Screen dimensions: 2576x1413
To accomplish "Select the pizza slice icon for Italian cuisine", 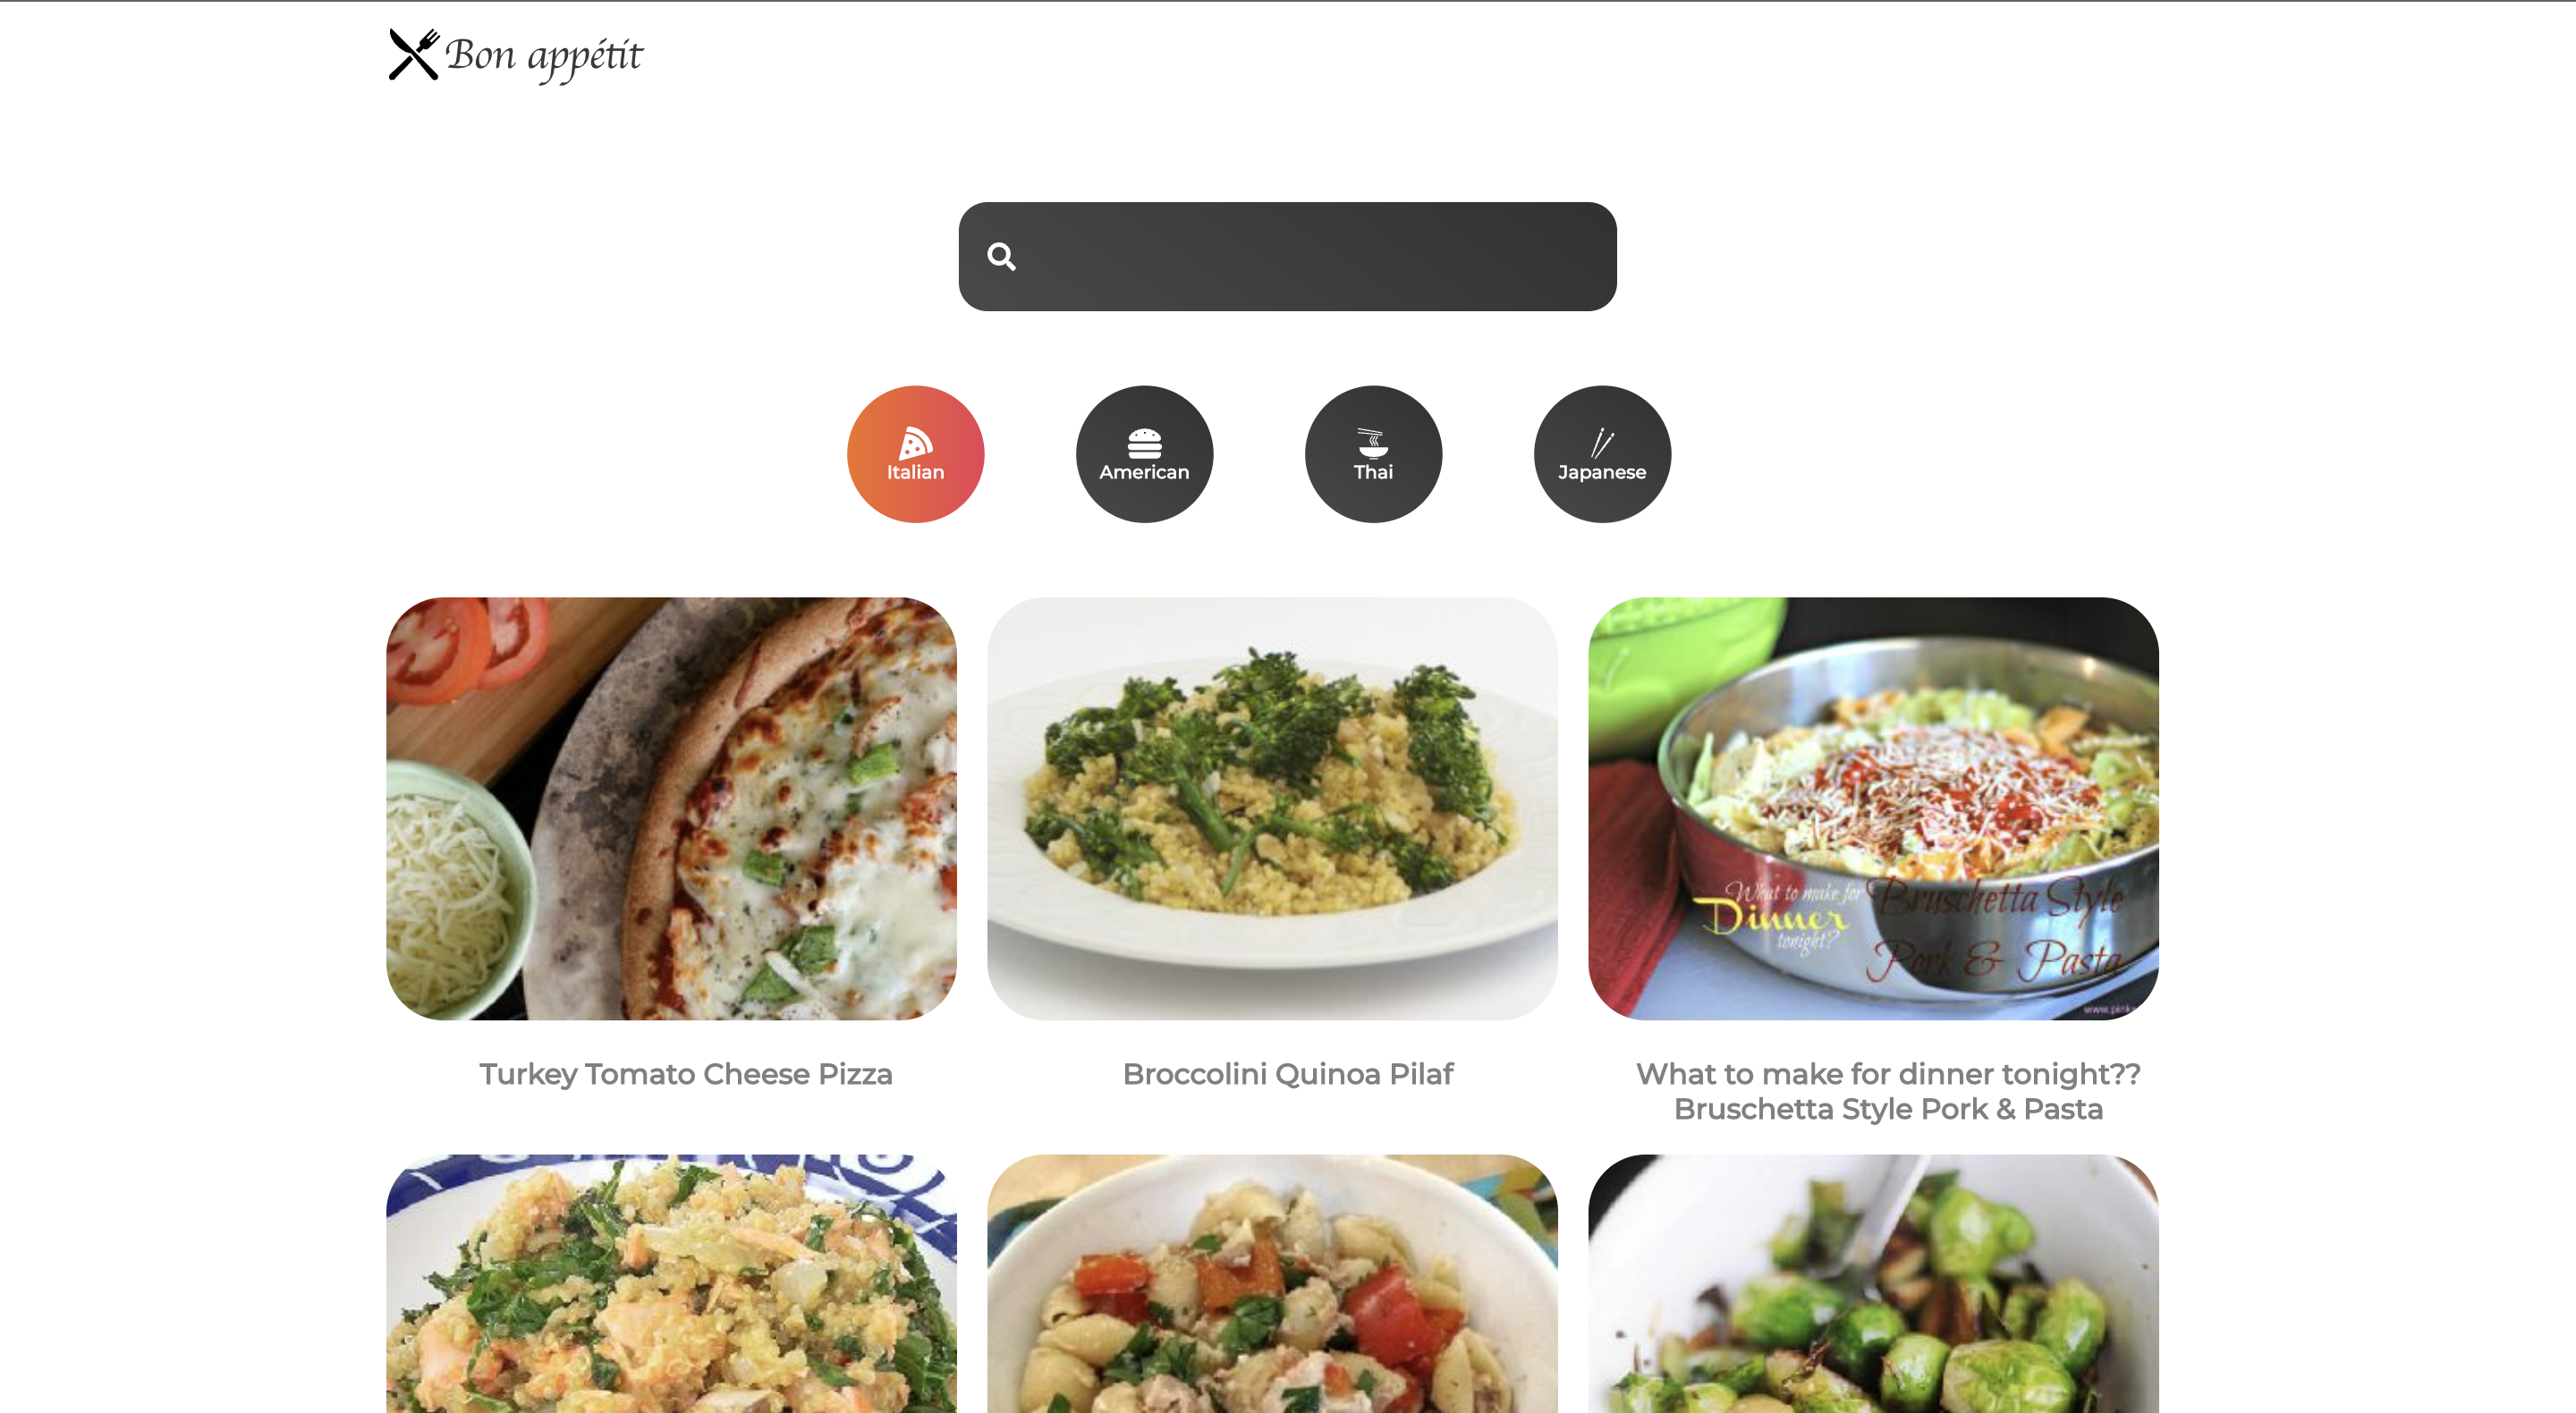I will click(x=916, y=442).
